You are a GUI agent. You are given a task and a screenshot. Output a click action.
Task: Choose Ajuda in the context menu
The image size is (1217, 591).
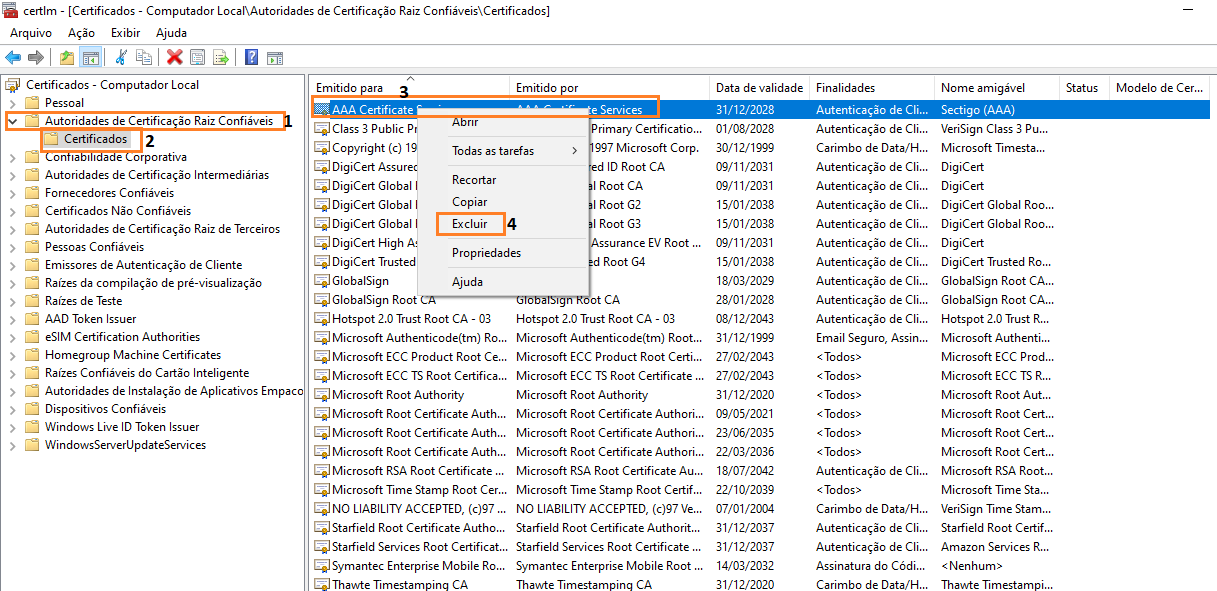tap(467, 282)
